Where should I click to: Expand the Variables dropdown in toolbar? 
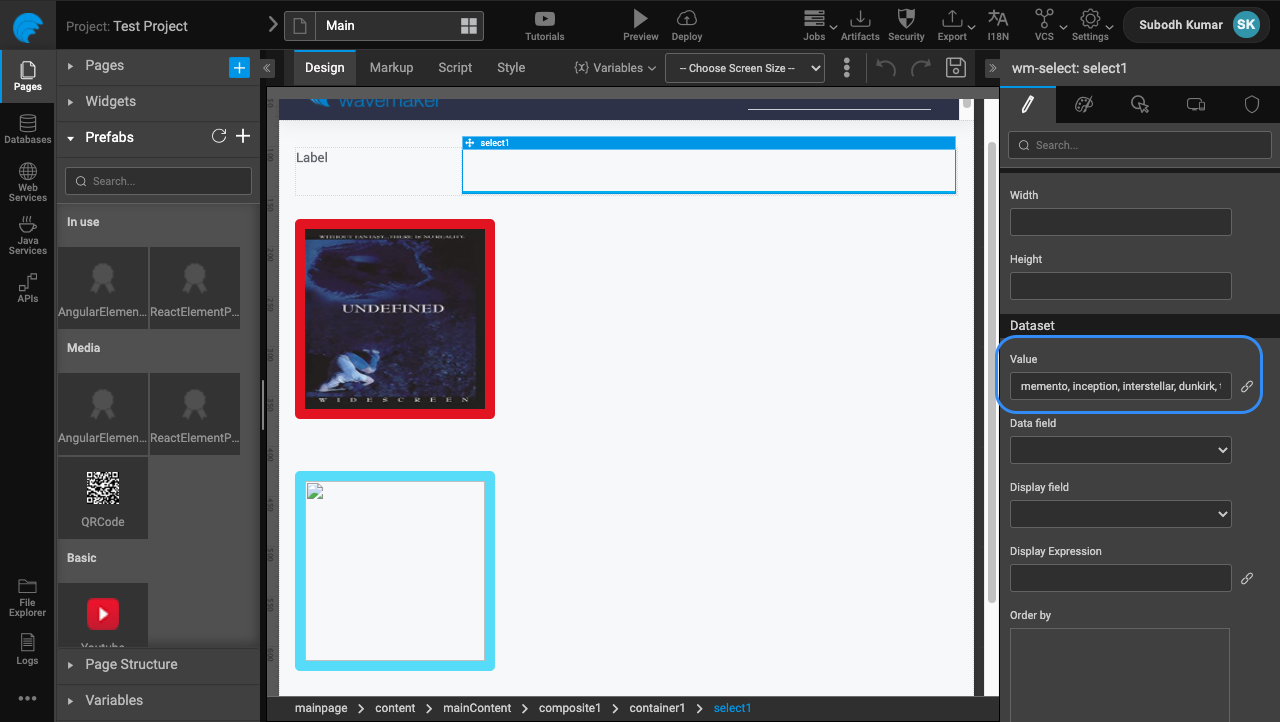click(615, 68)
